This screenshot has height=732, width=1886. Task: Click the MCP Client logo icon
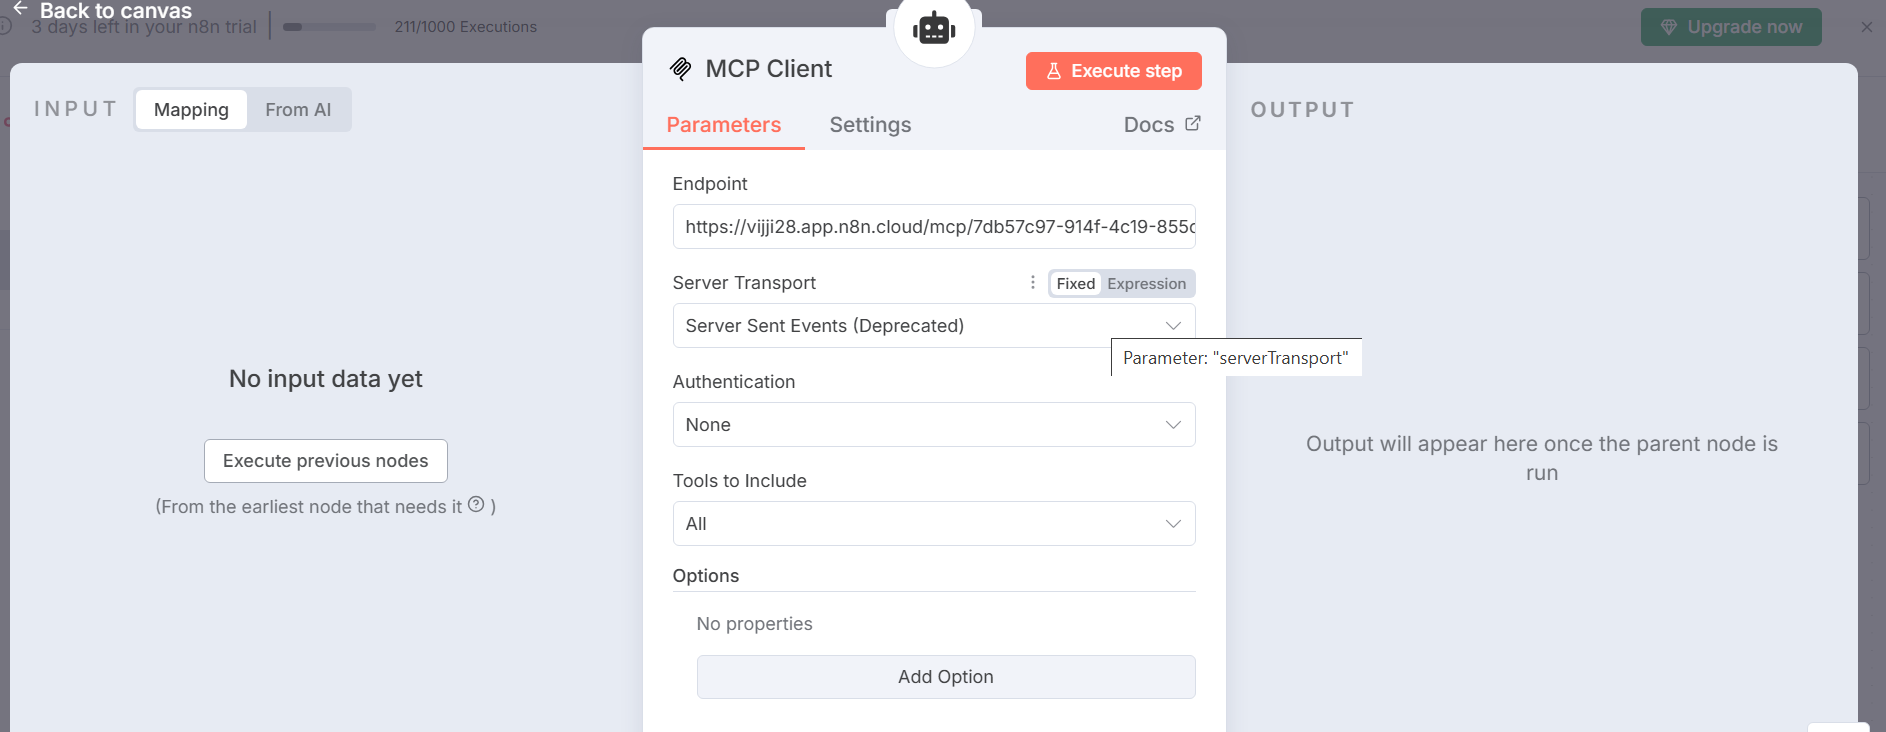[681, 69]
